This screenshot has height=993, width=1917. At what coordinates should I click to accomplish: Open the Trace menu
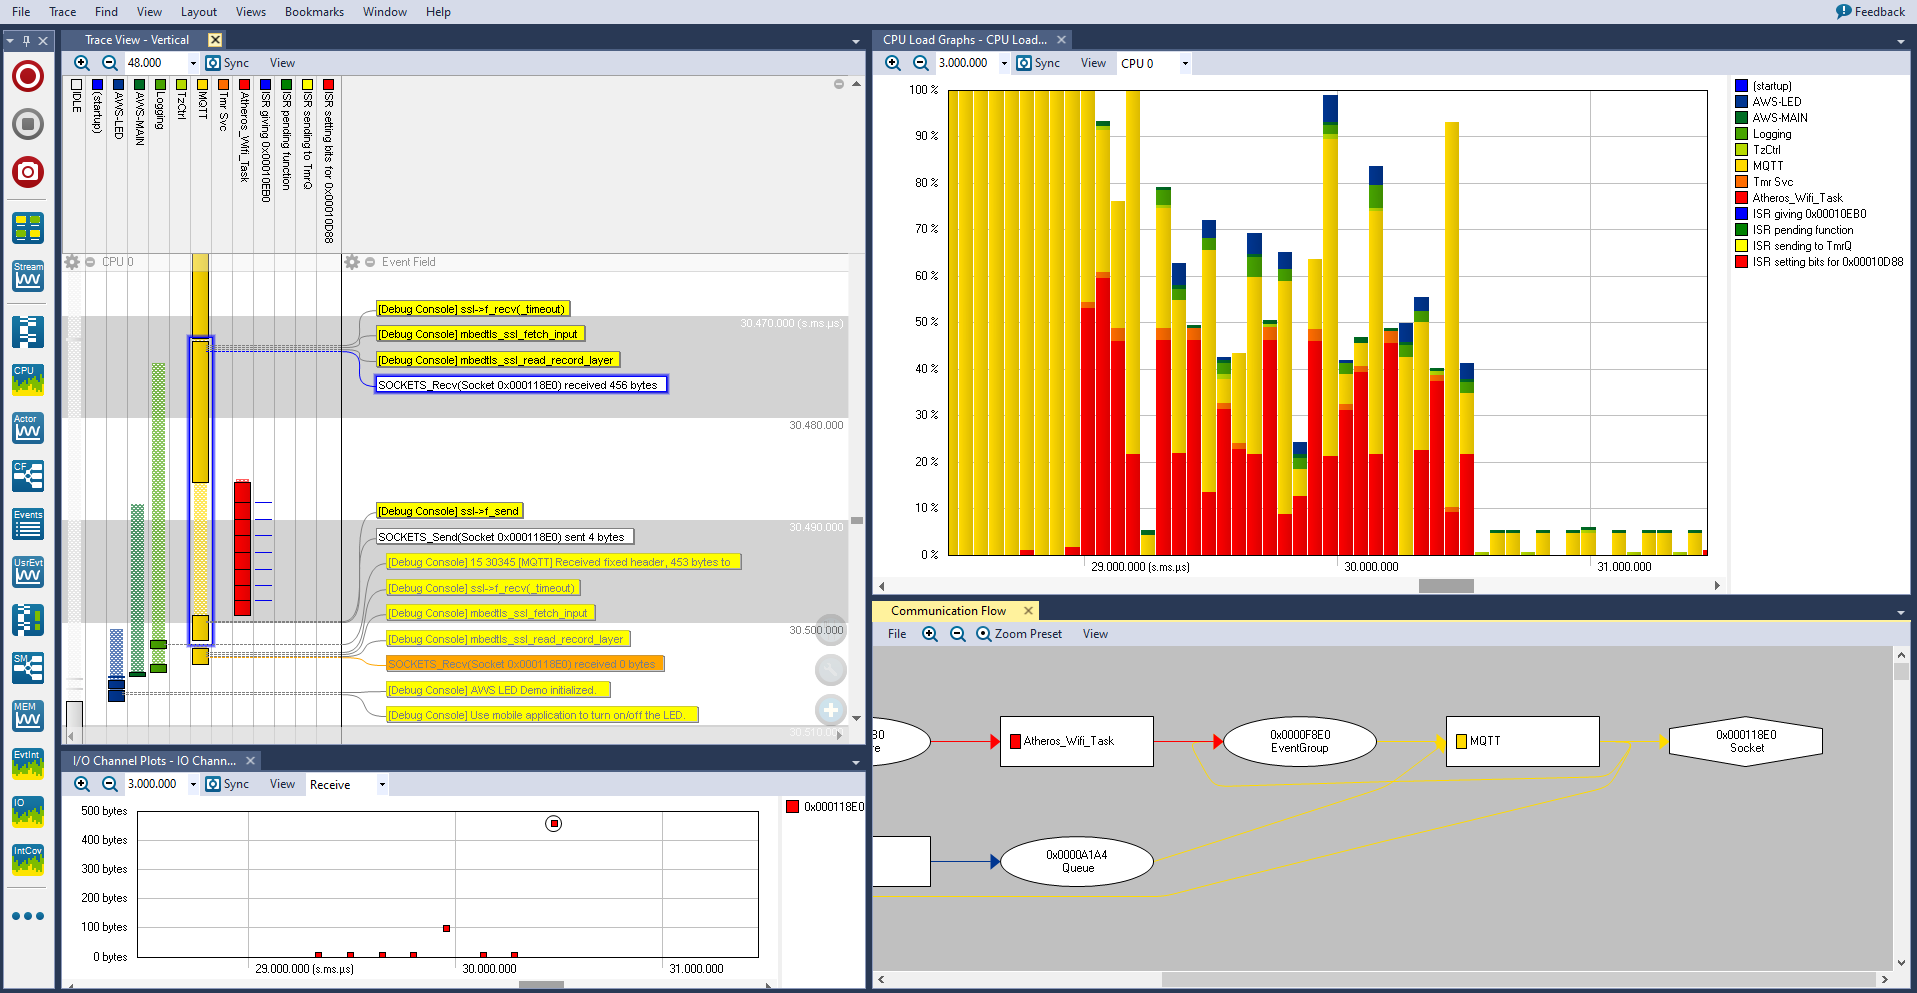click(x=62, y=11)
